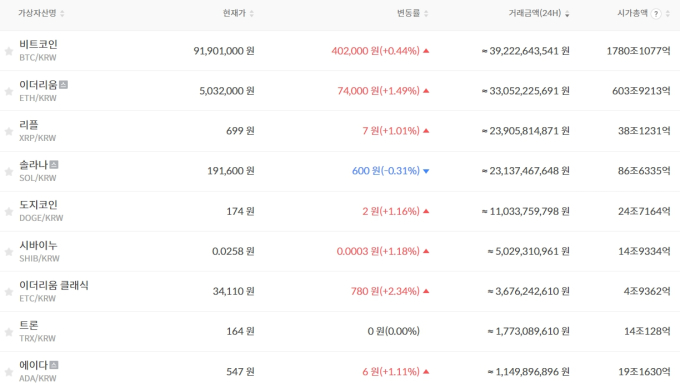The image size is (680, 383).
Task: Click the badge icon next to 에이다
Action: tap(54, 365)
